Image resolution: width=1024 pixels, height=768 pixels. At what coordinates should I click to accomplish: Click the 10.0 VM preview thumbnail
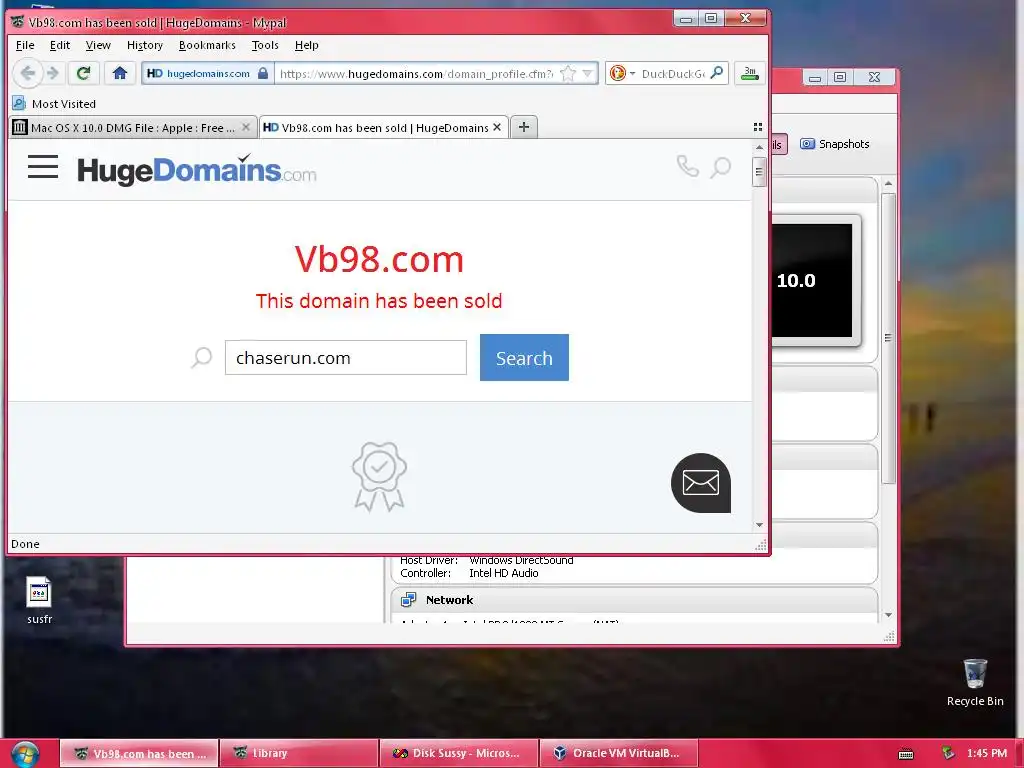812,280
